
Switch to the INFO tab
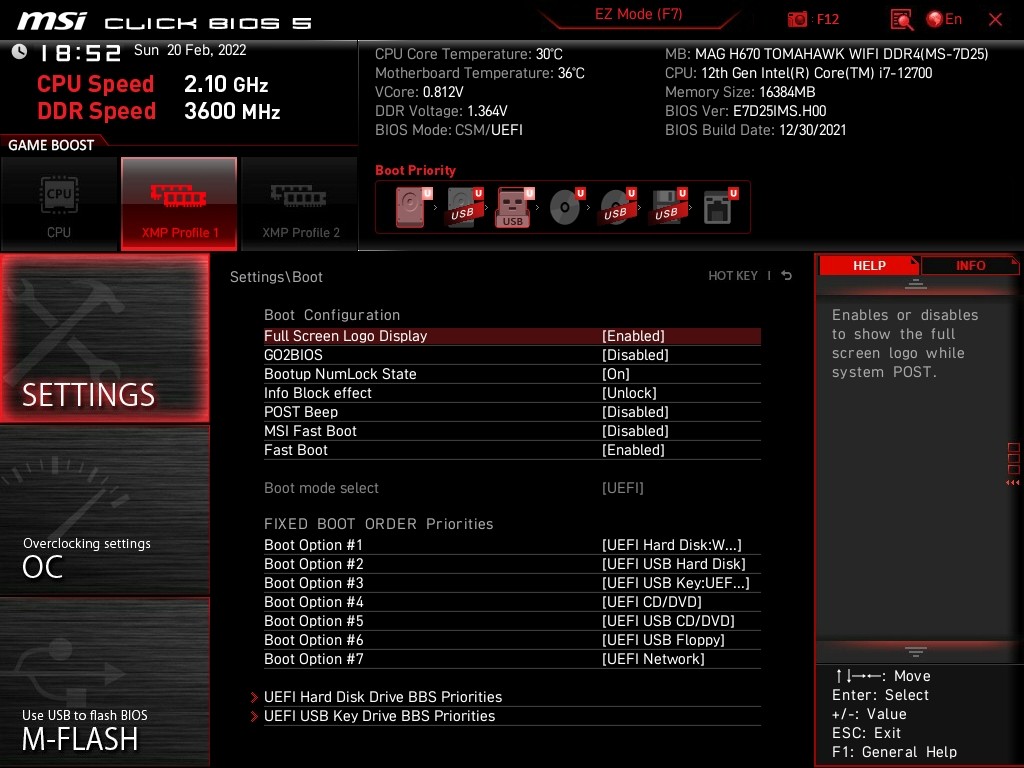click(x=969, y=266)
